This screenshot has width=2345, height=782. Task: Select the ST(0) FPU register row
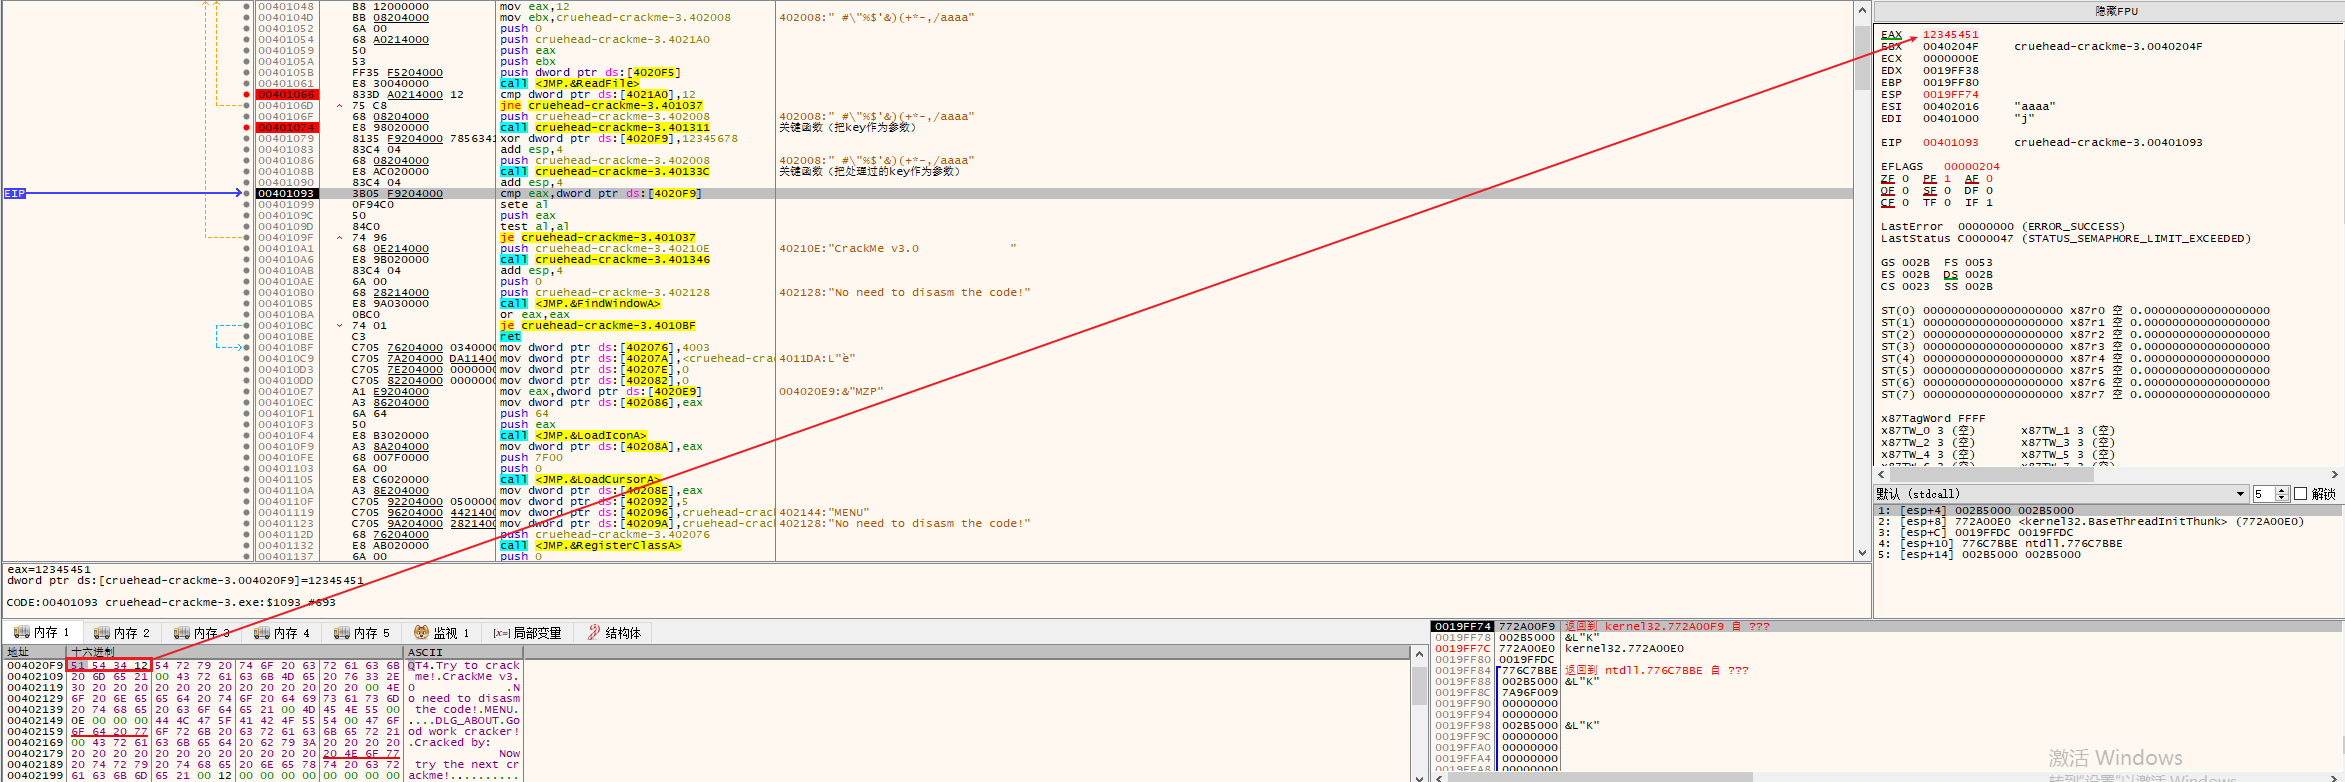(x=2075, y=311)
